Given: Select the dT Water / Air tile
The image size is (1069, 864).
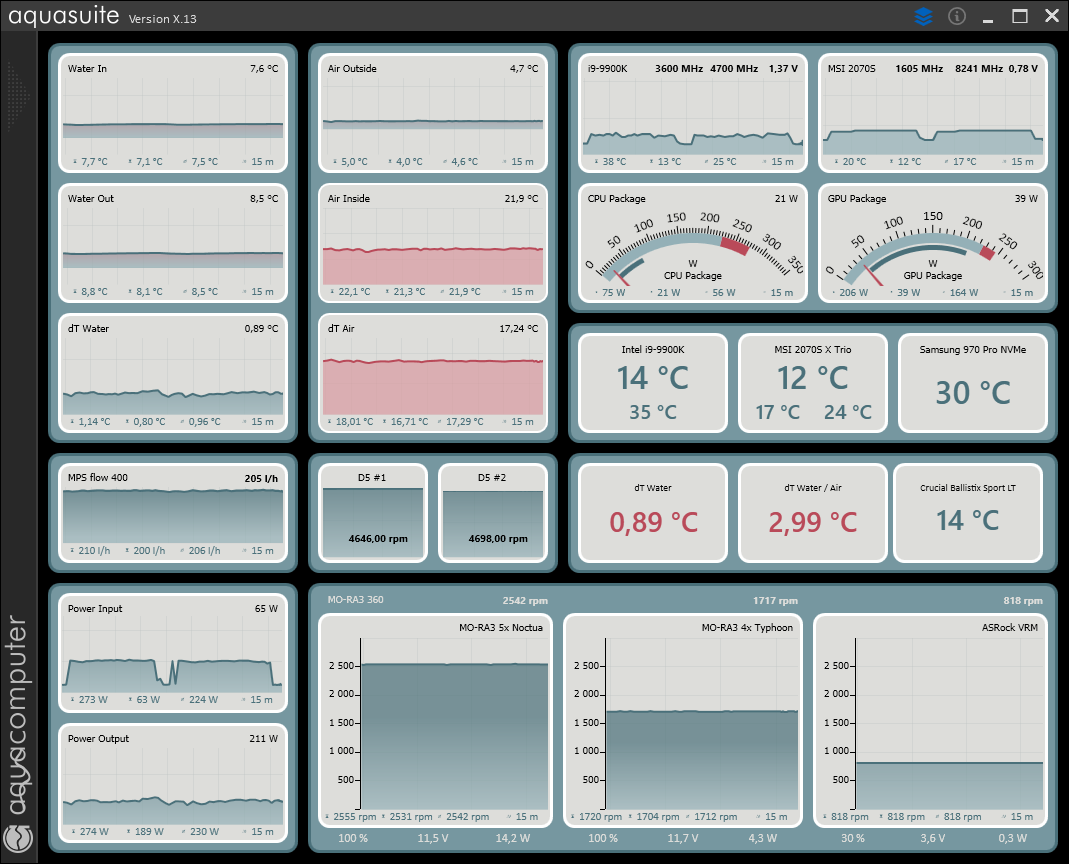Looking at the screenshot, I should 813,513.
